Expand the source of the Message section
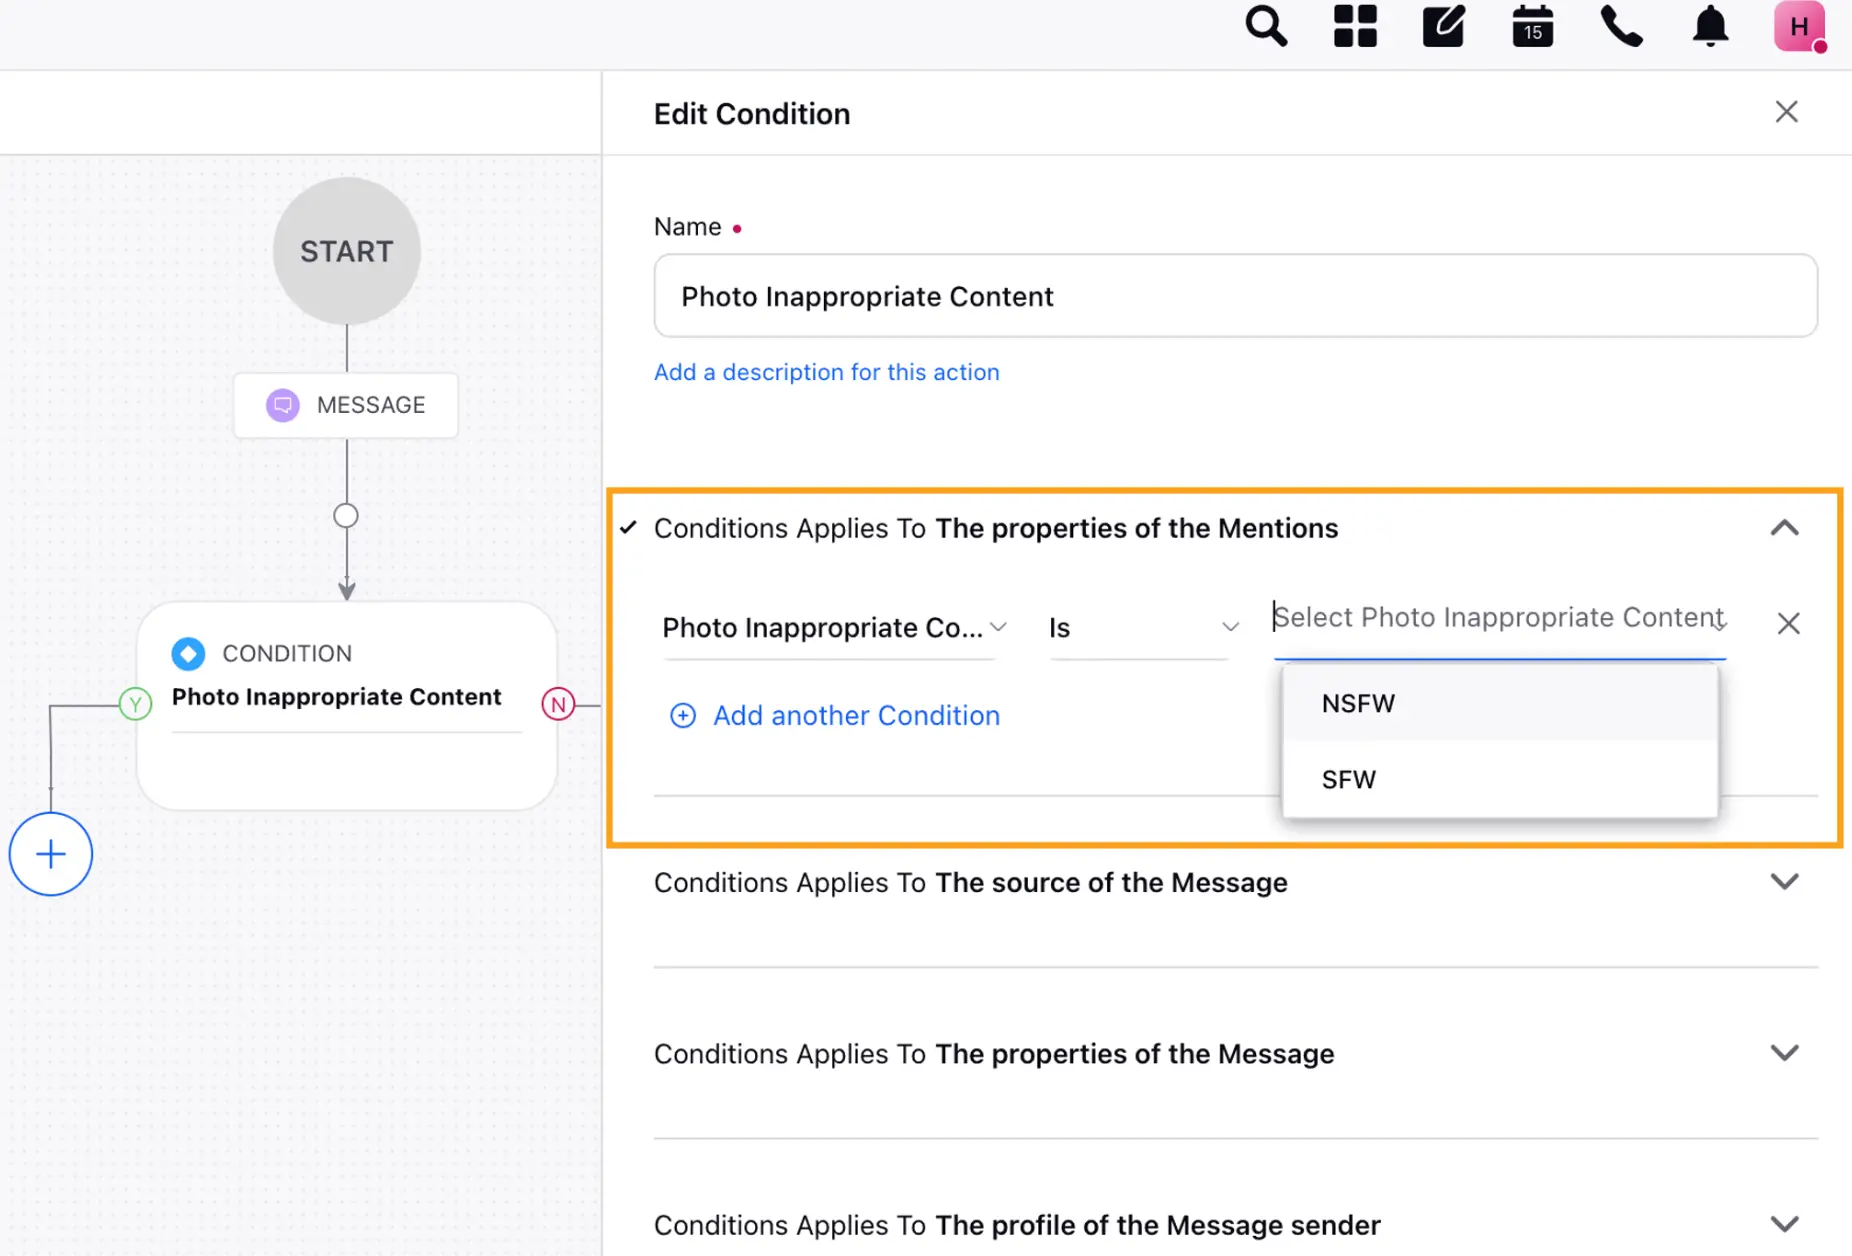Screen dimensions: 1852x1256 point(1784,882)
